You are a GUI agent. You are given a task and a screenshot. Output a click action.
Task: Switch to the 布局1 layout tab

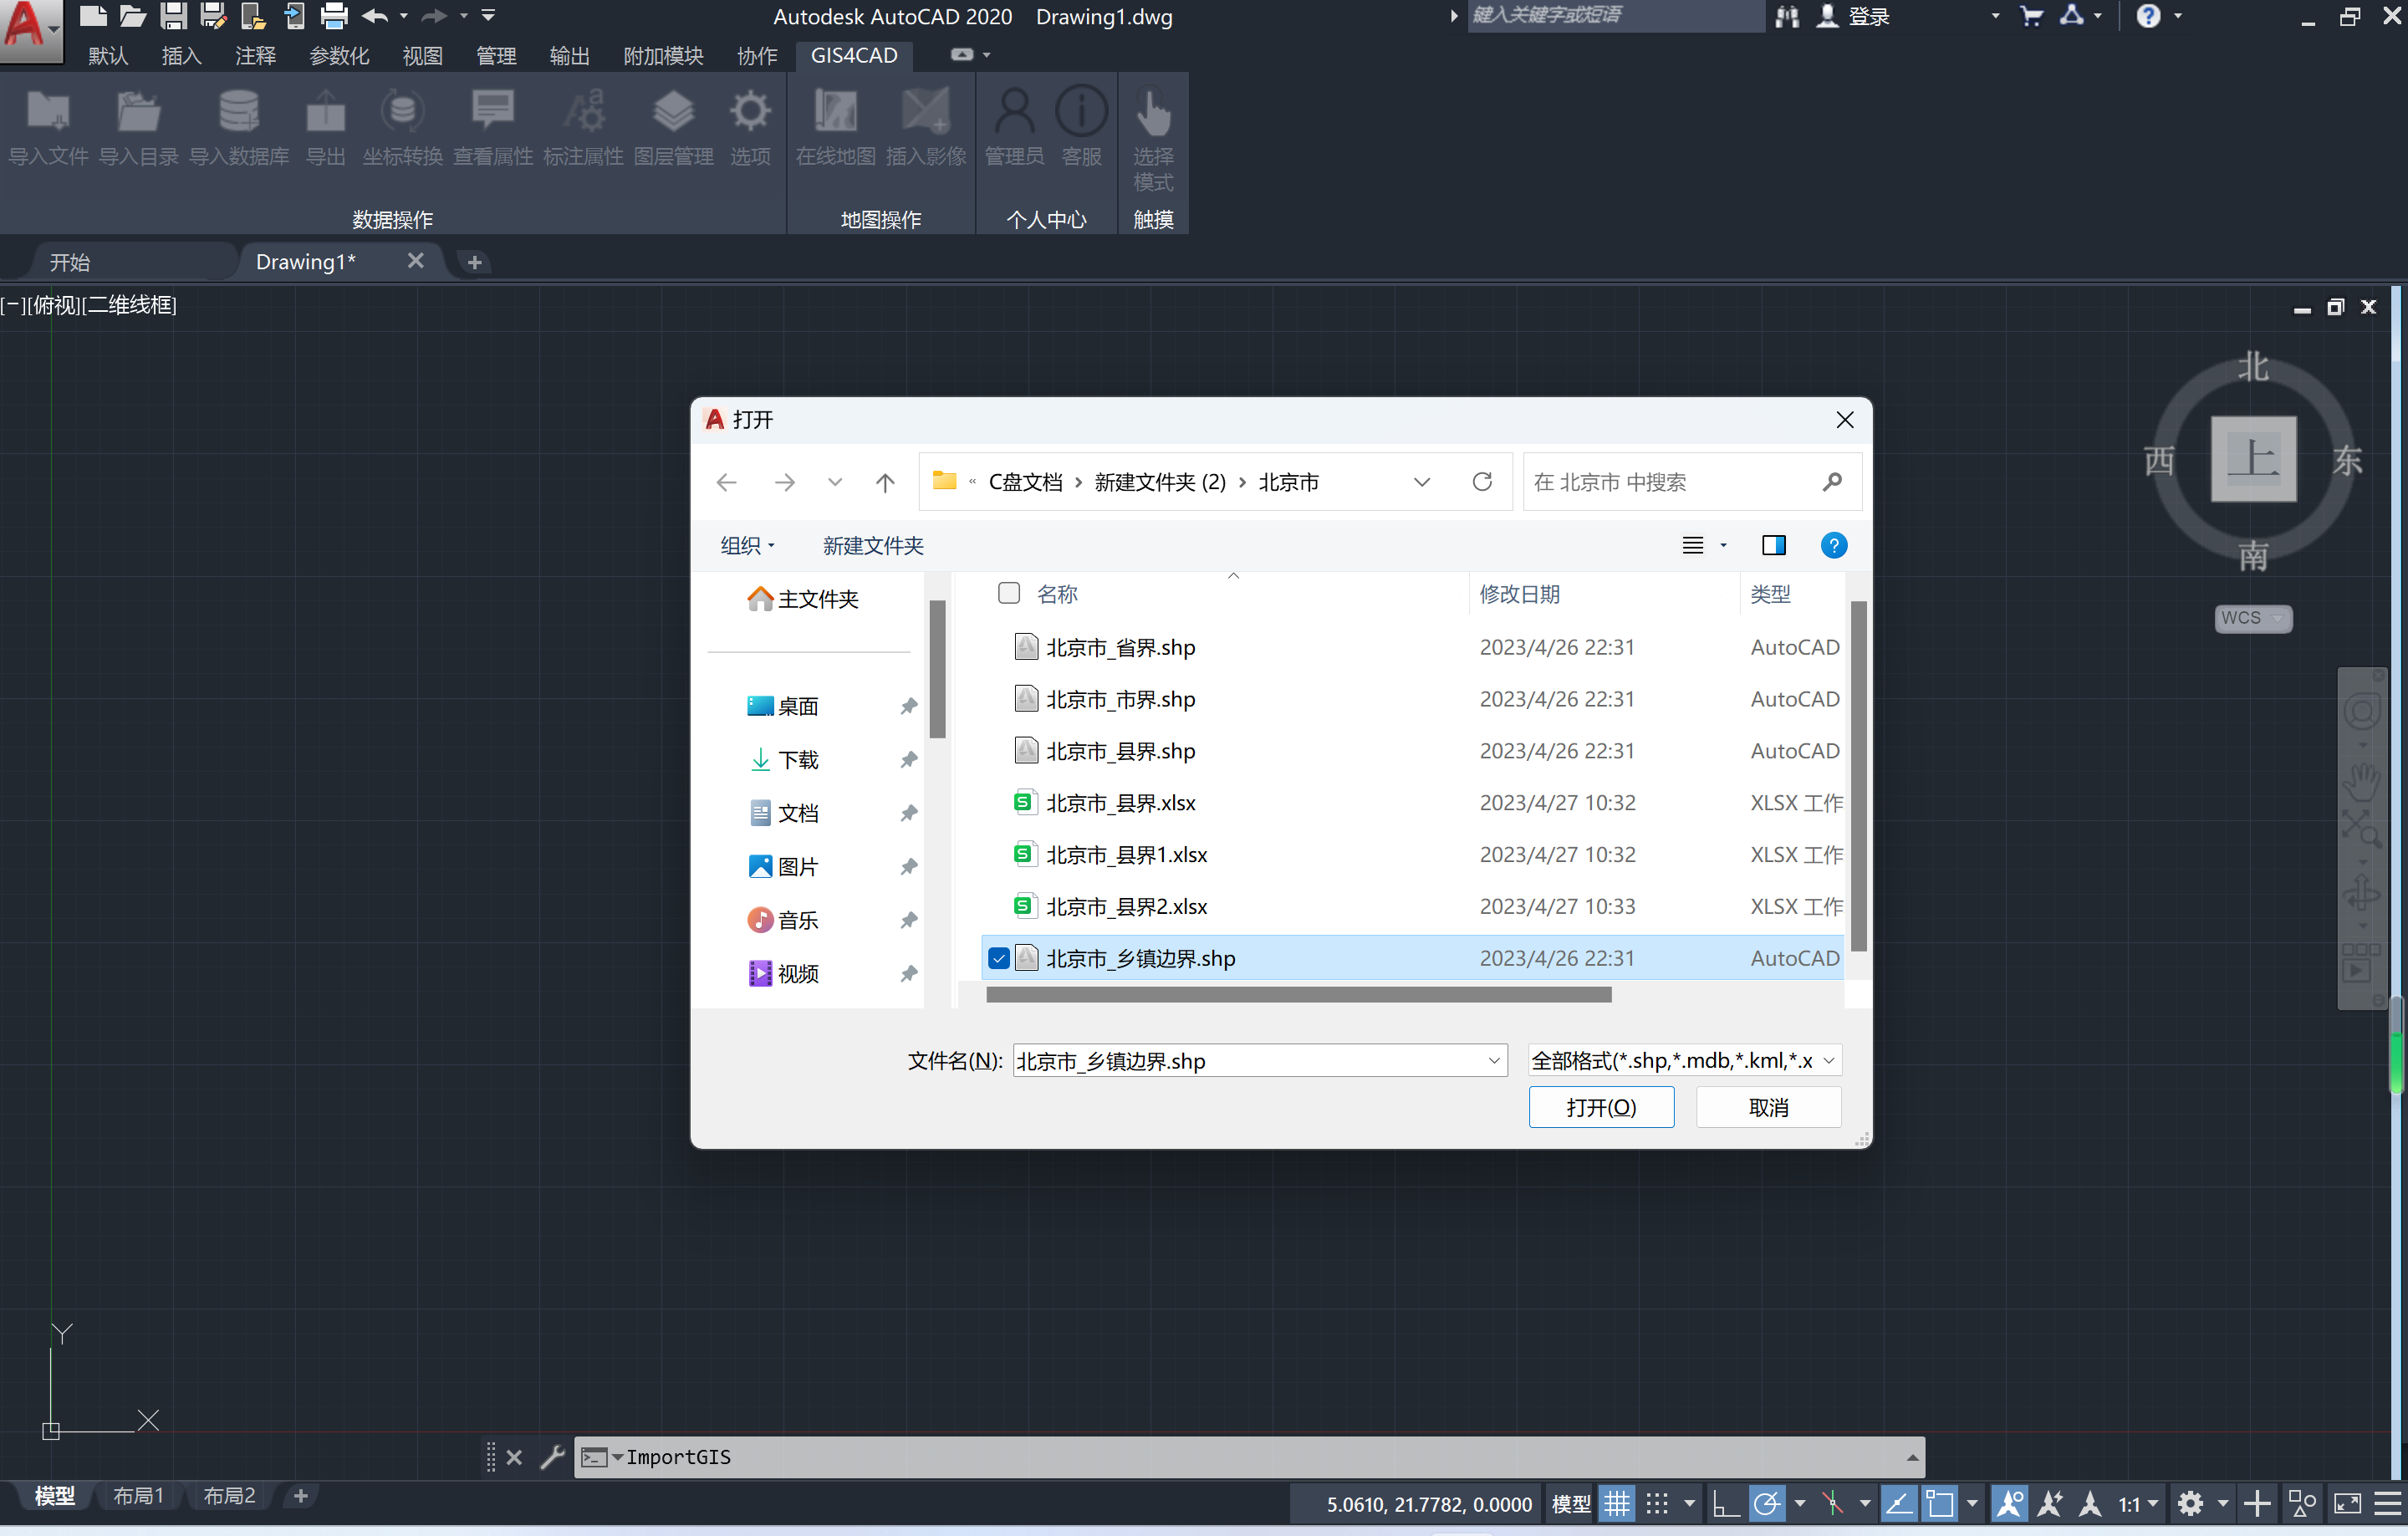138,1496
